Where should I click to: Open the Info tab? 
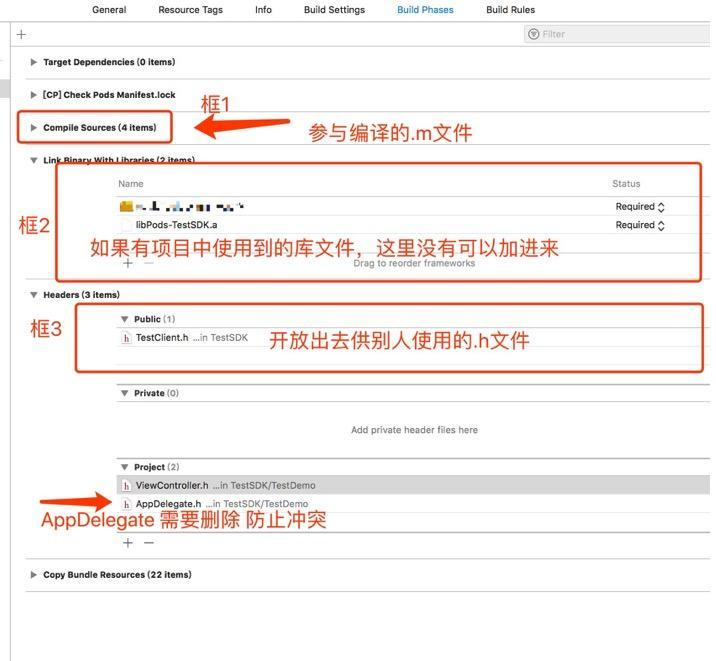[263, 10]
